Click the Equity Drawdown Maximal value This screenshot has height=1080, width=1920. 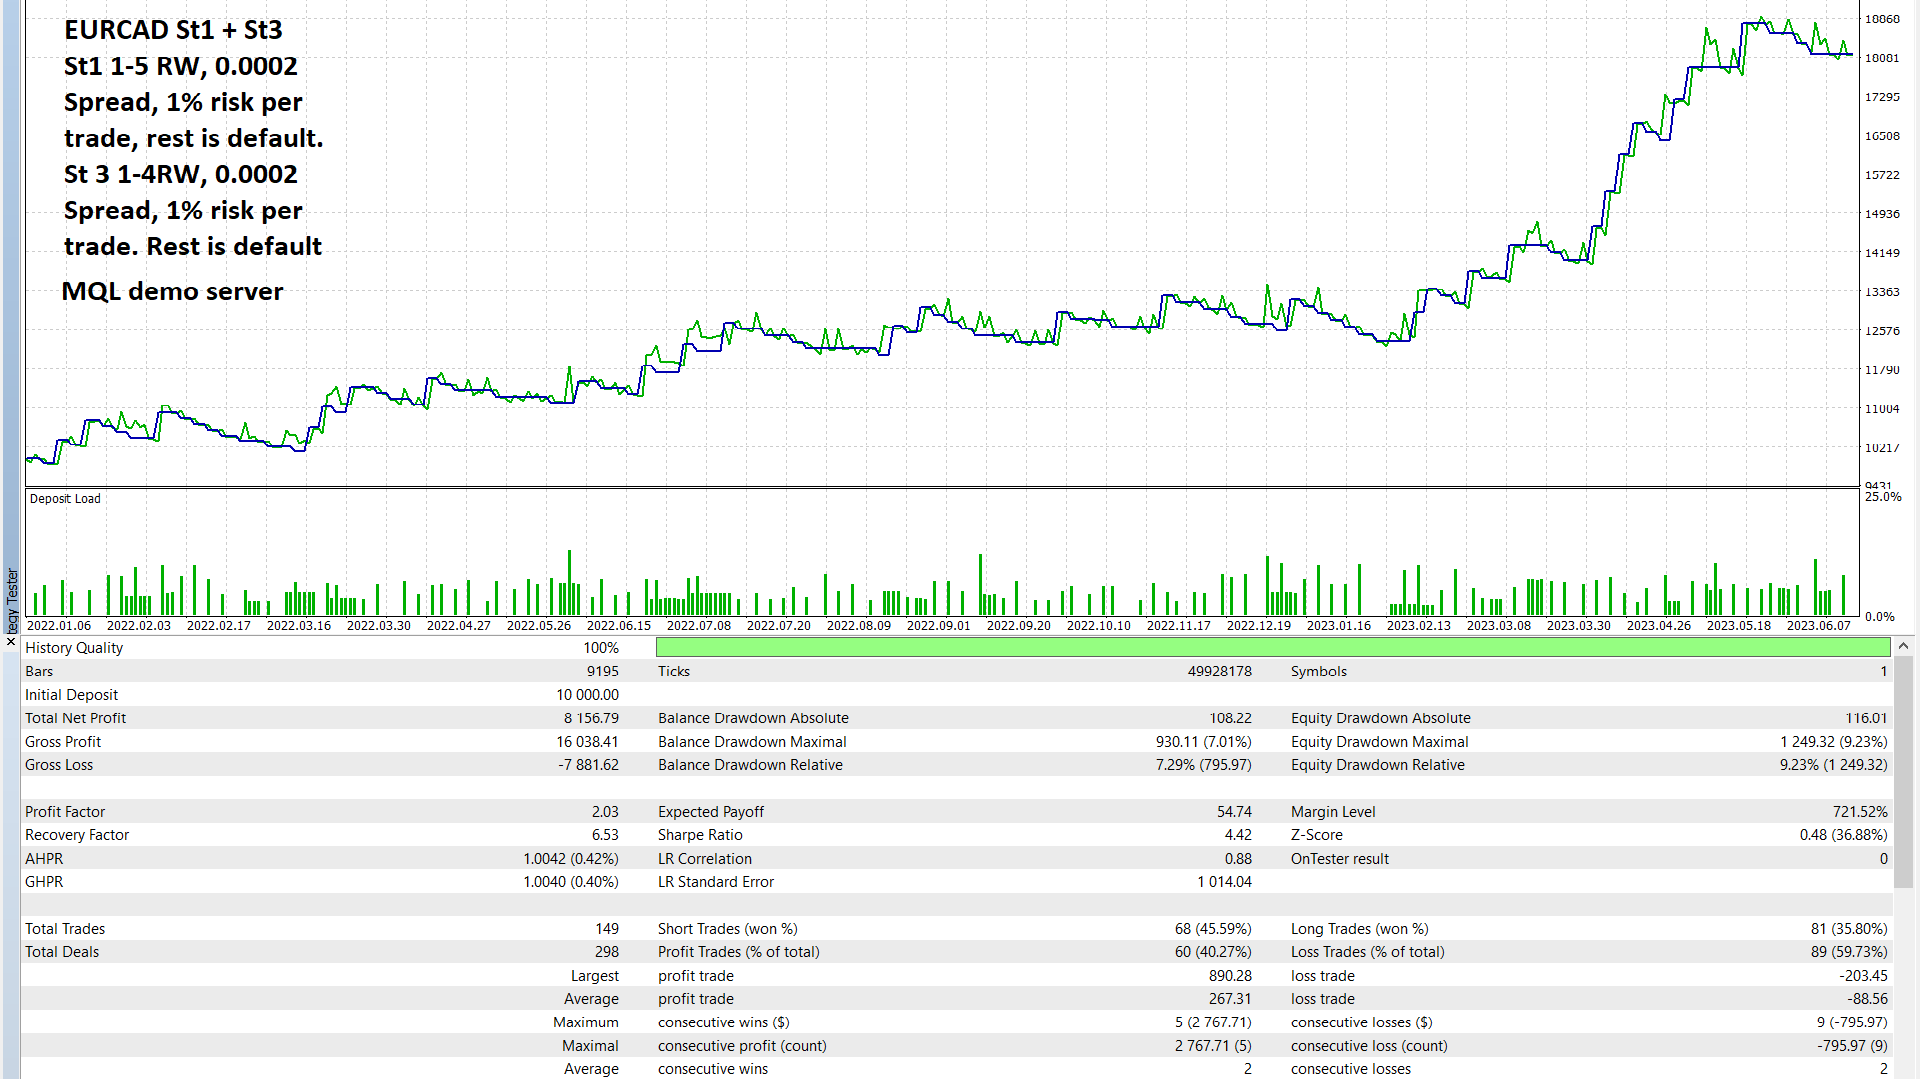coord(1833,742)
